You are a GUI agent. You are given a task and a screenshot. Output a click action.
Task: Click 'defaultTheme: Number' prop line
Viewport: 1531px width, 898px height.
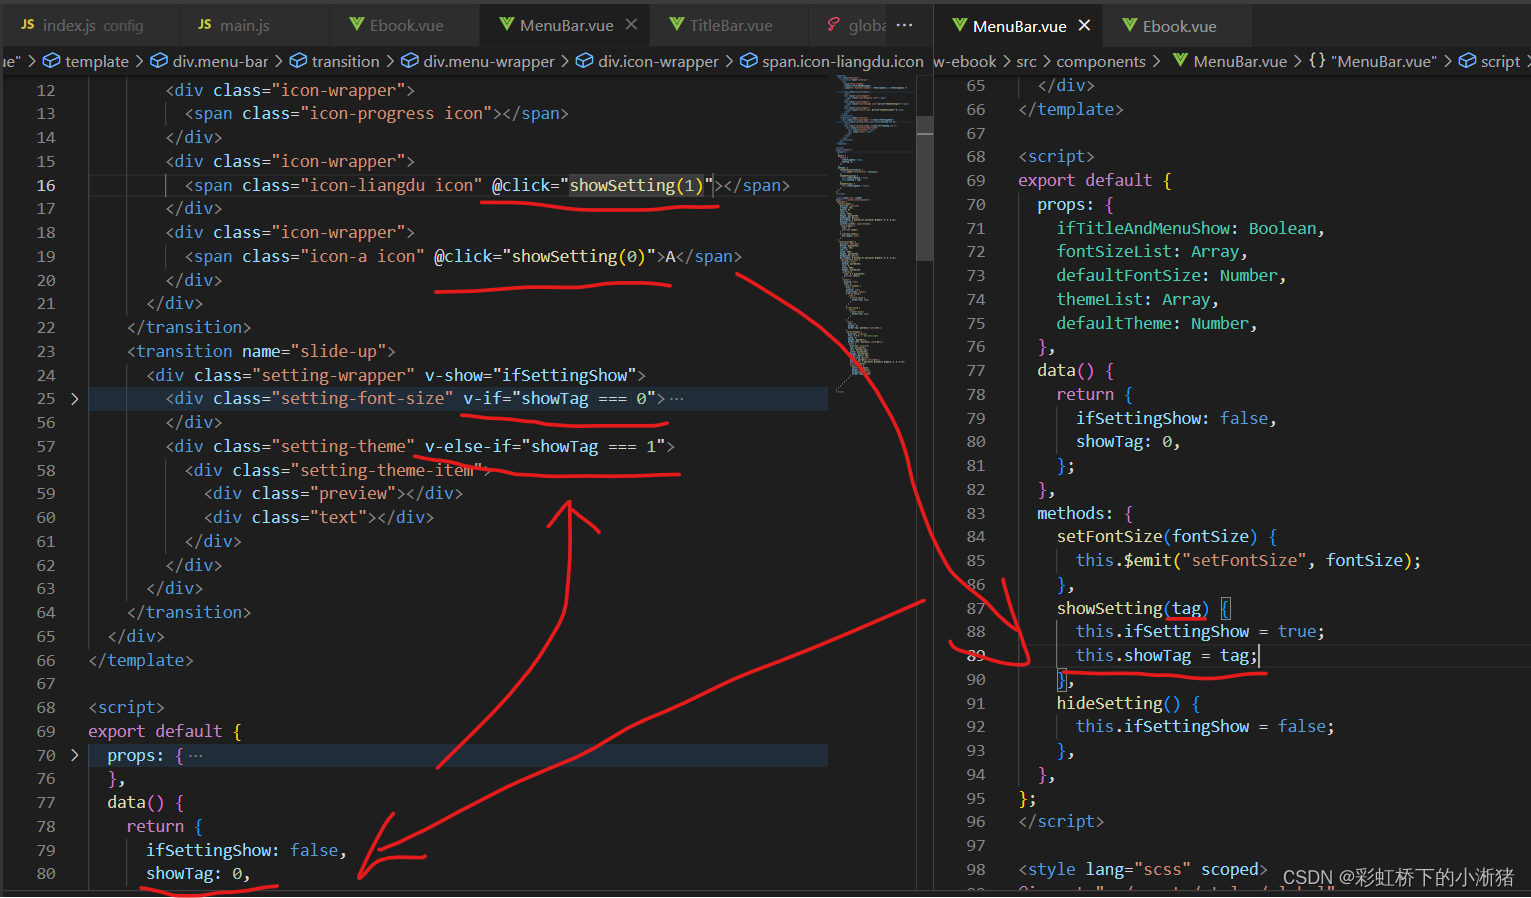pos(1156,323)
